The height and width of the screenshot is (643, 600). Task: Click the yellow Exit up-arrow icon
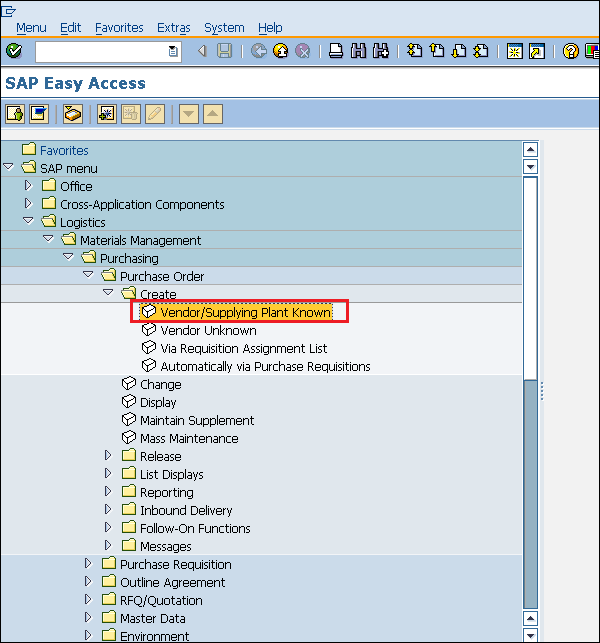281,51
